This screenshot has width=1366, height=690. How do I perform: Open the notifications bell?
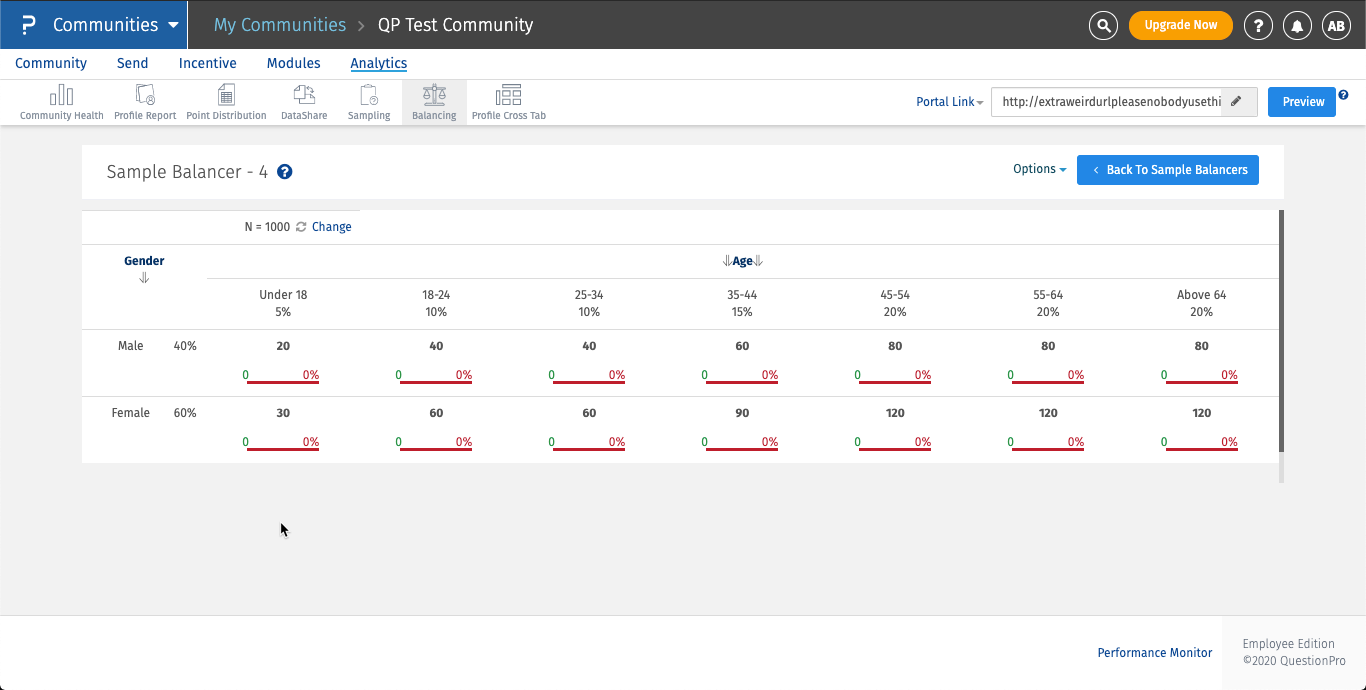pos(1298,25)
